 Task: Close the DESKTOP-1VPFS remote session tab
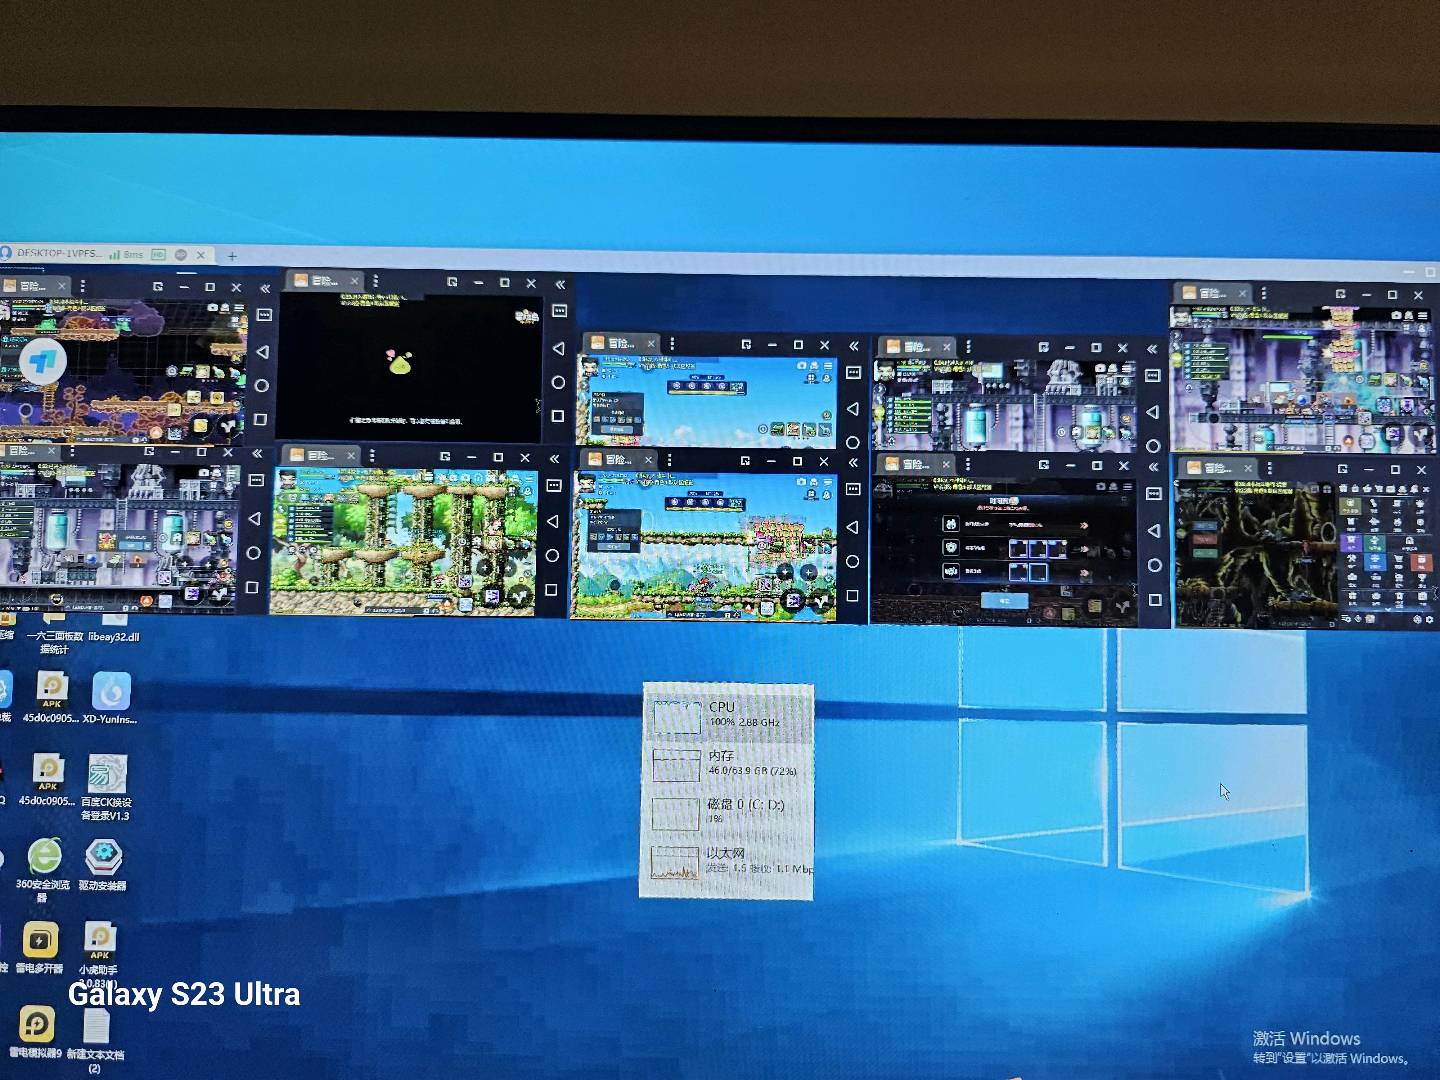[201, 256]
